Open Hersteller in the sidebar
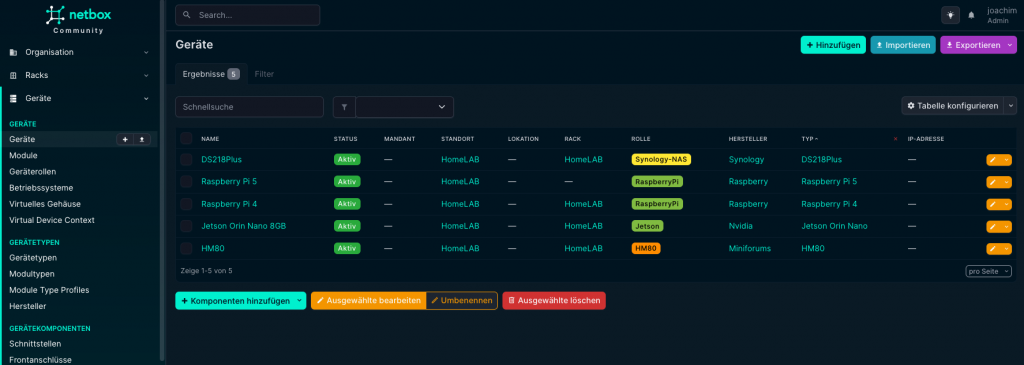Screen dimensions: 1024x365 (27, 306)
